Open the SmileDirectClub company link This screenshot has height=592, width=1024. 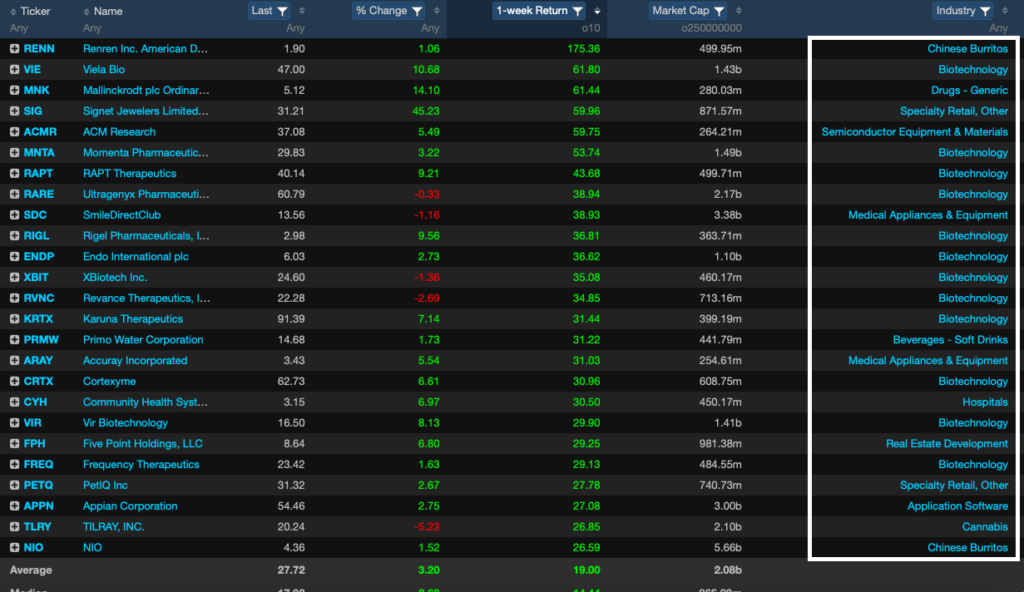tap(121, 215)
